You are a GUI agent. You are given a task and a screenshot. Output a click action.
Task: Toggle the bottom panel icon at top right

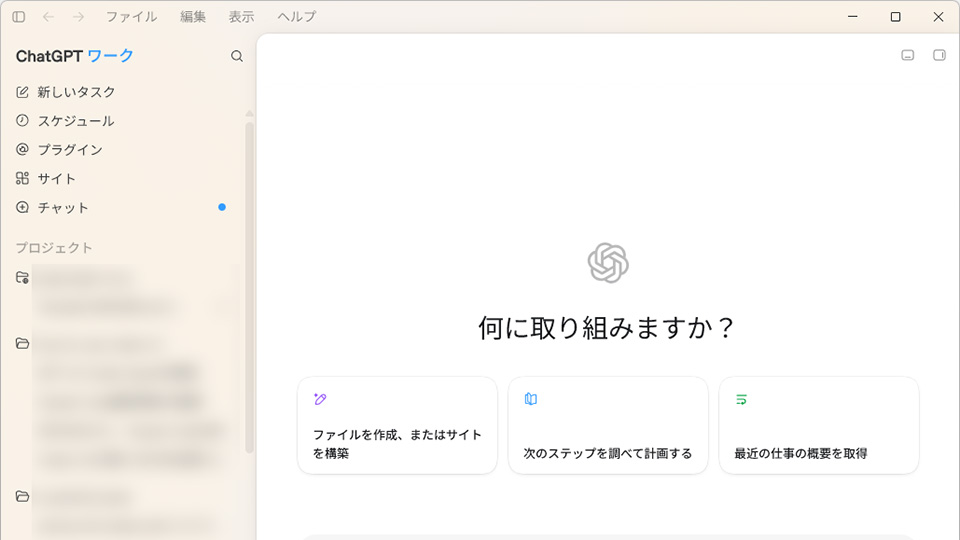point(907,55)
